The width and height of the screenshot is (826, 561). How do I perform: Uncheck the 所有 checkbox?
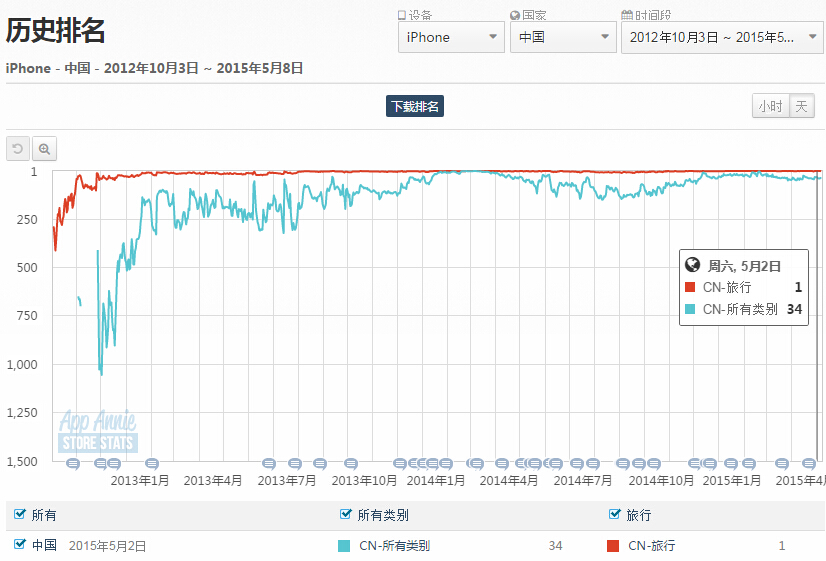pos(19,515)
